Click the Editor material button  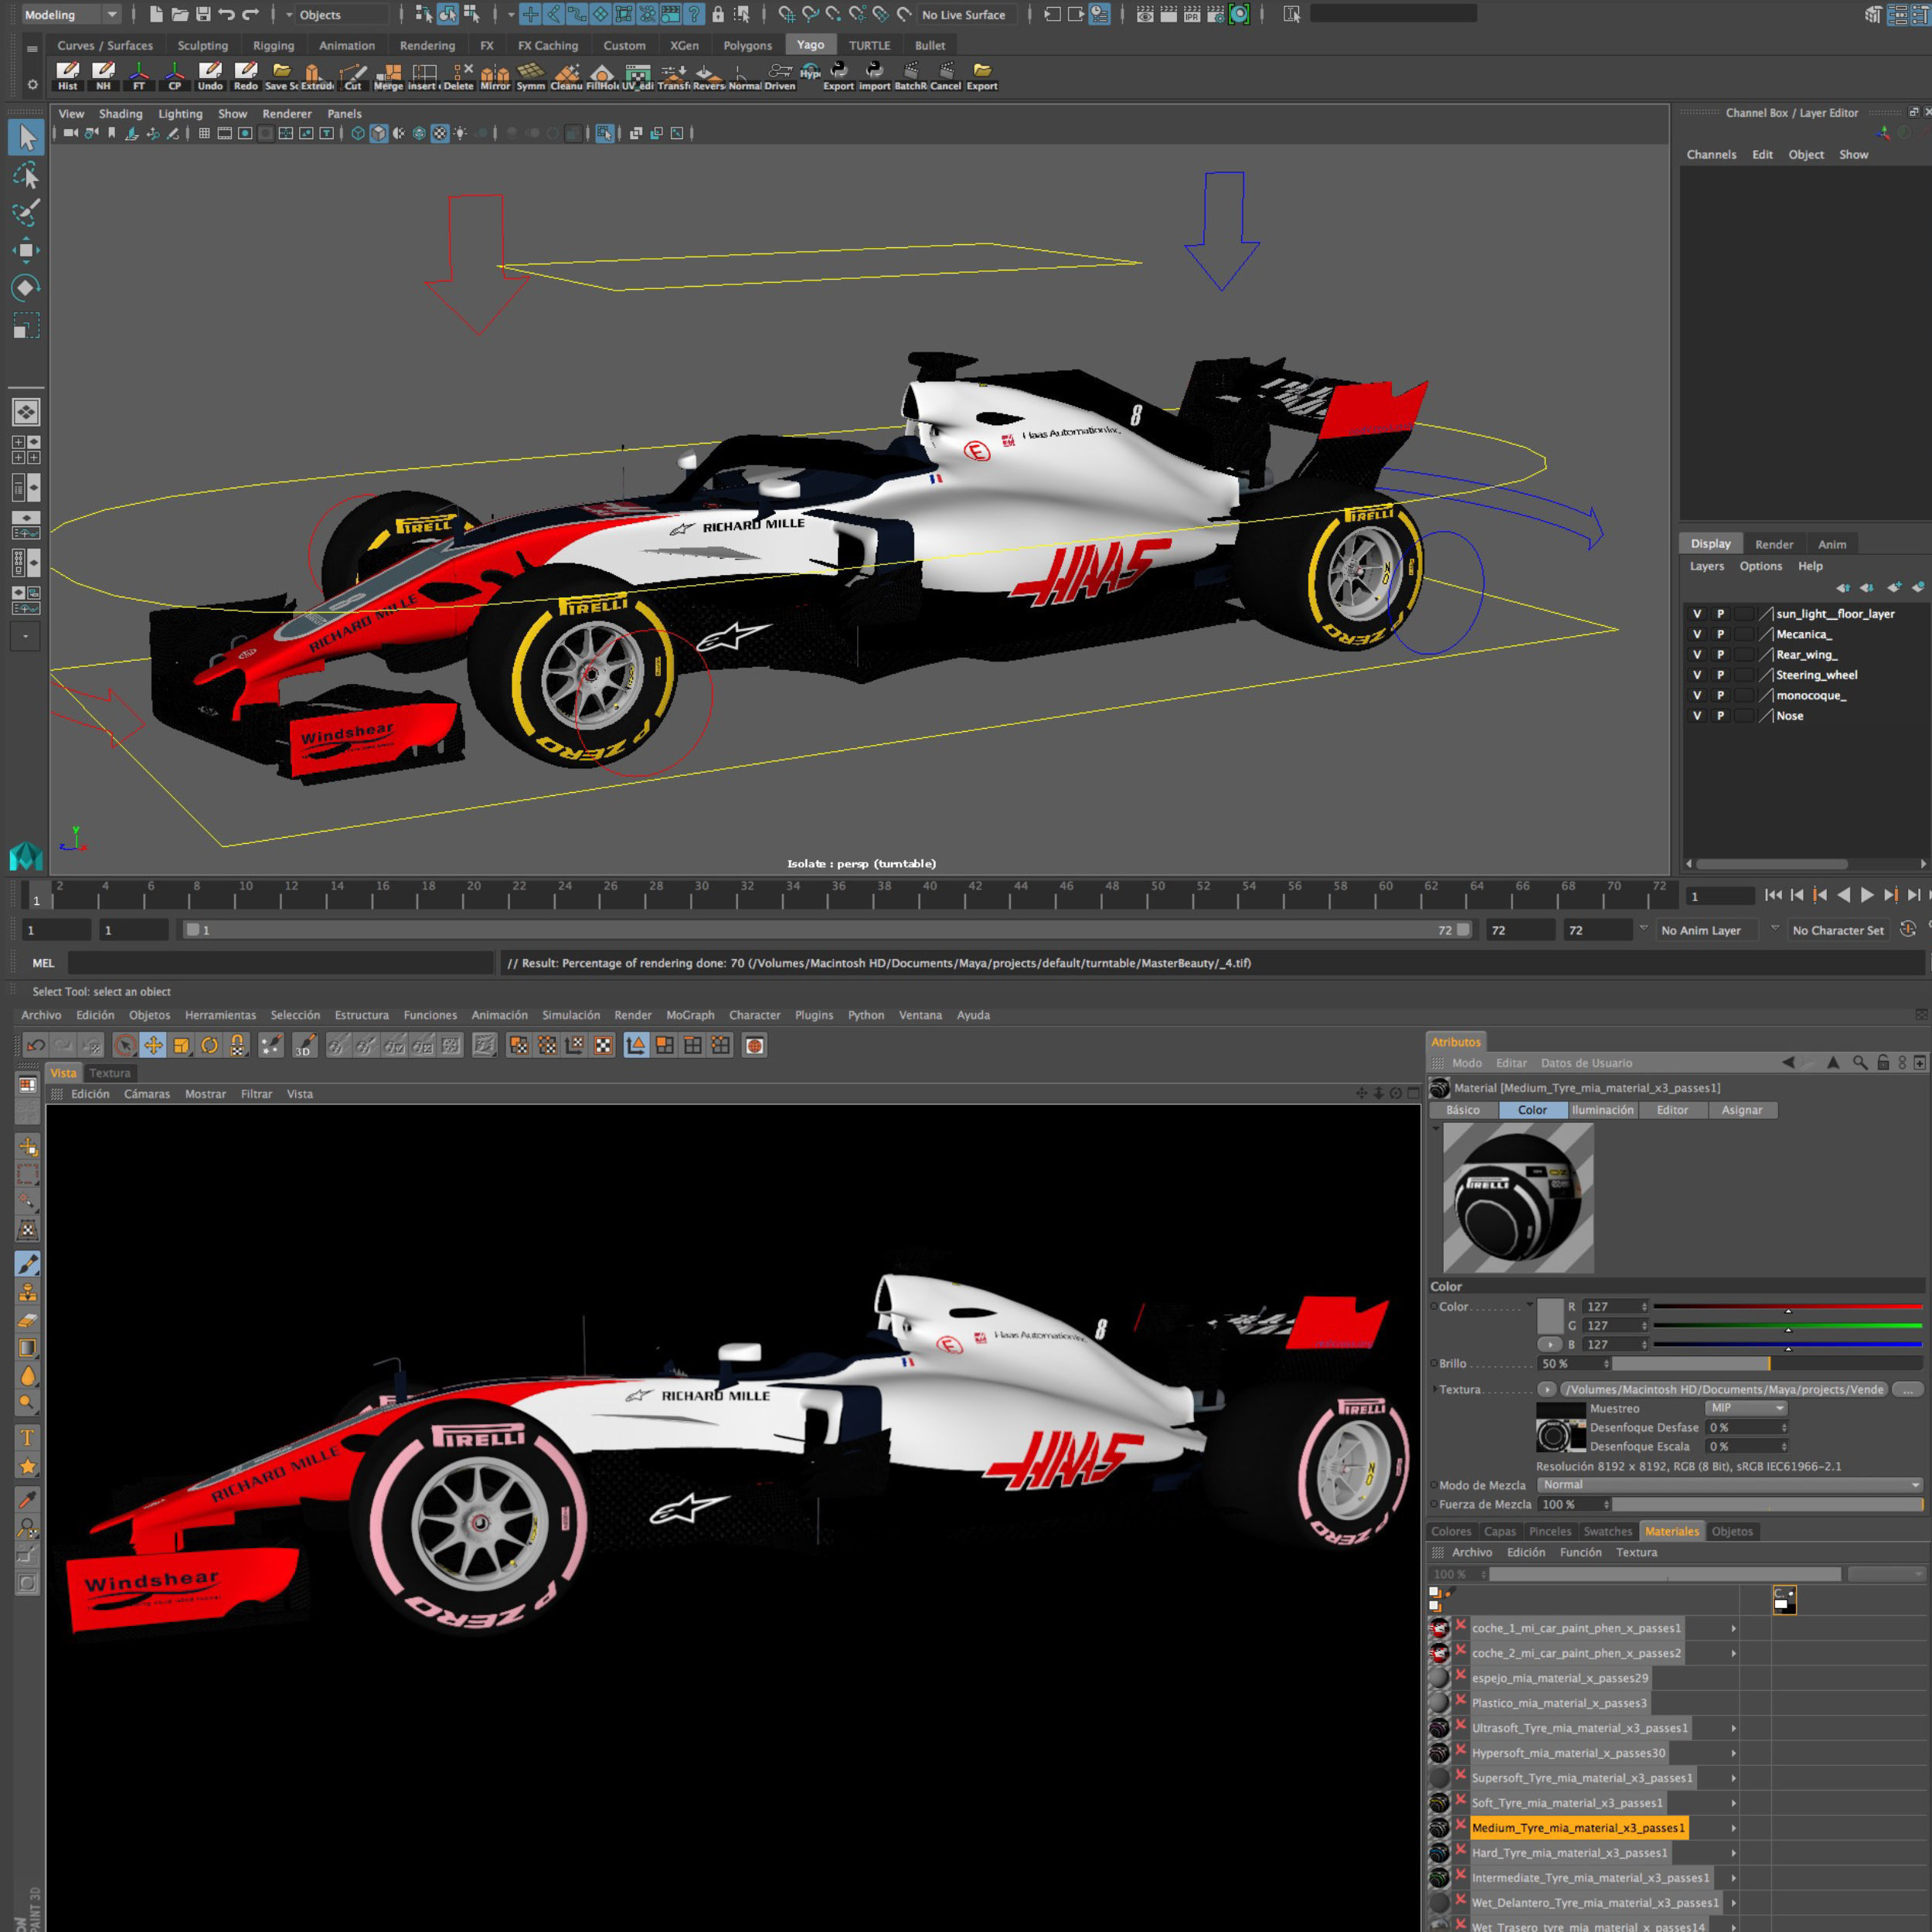pos(1672,1110)
